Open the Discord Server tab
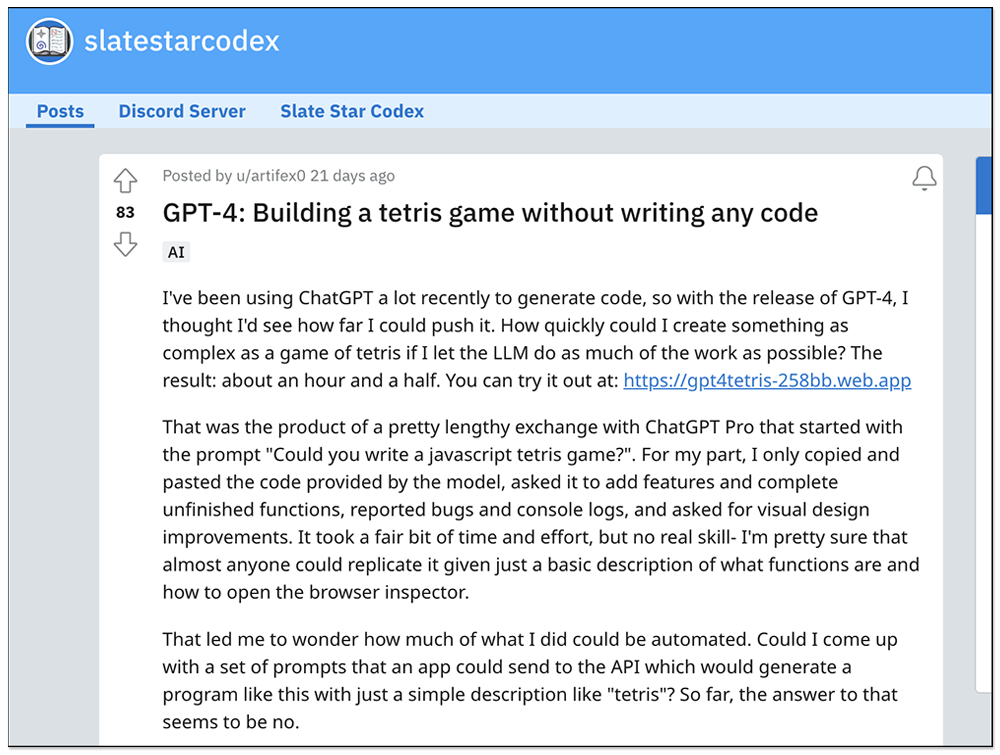This screenshot has width=1000, height=755. (x=182, y=111)
